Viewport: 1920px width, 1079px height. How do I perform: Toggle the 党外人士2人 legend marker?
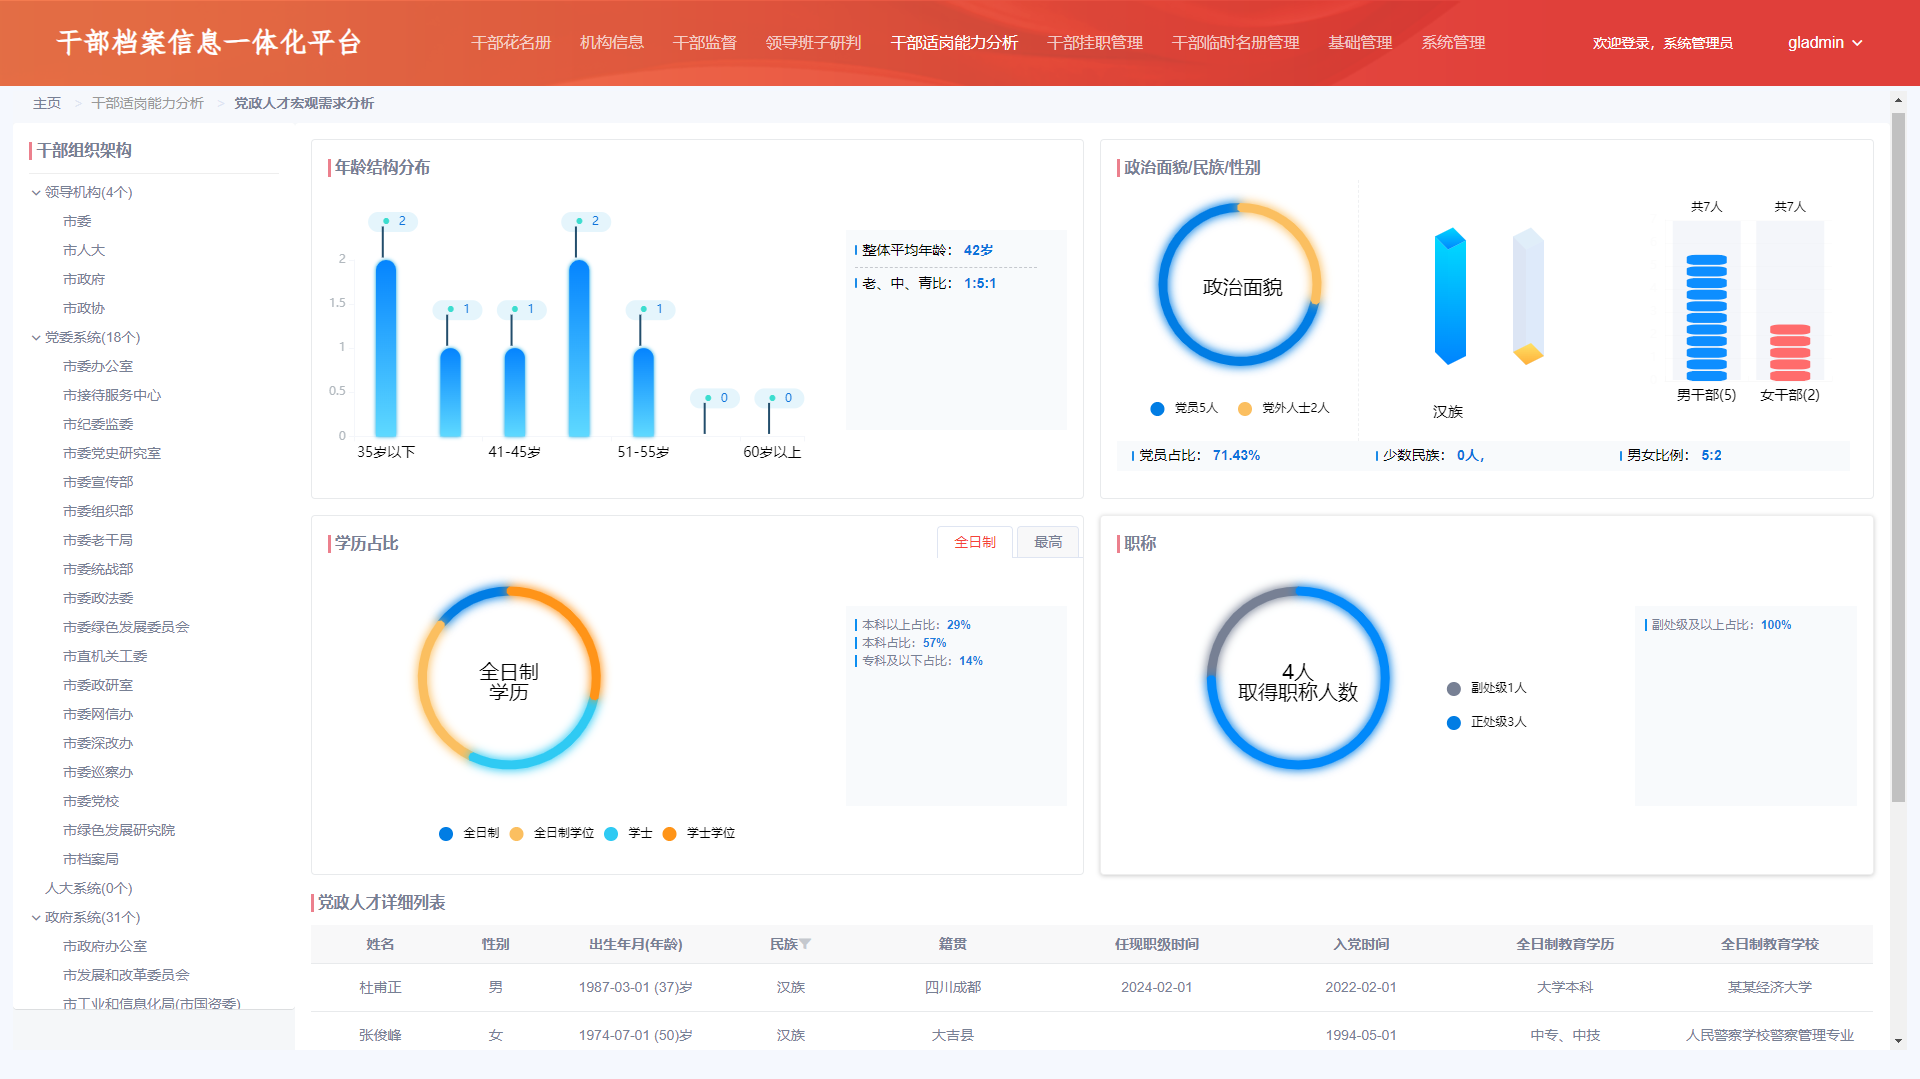(x=1245, y=408)
